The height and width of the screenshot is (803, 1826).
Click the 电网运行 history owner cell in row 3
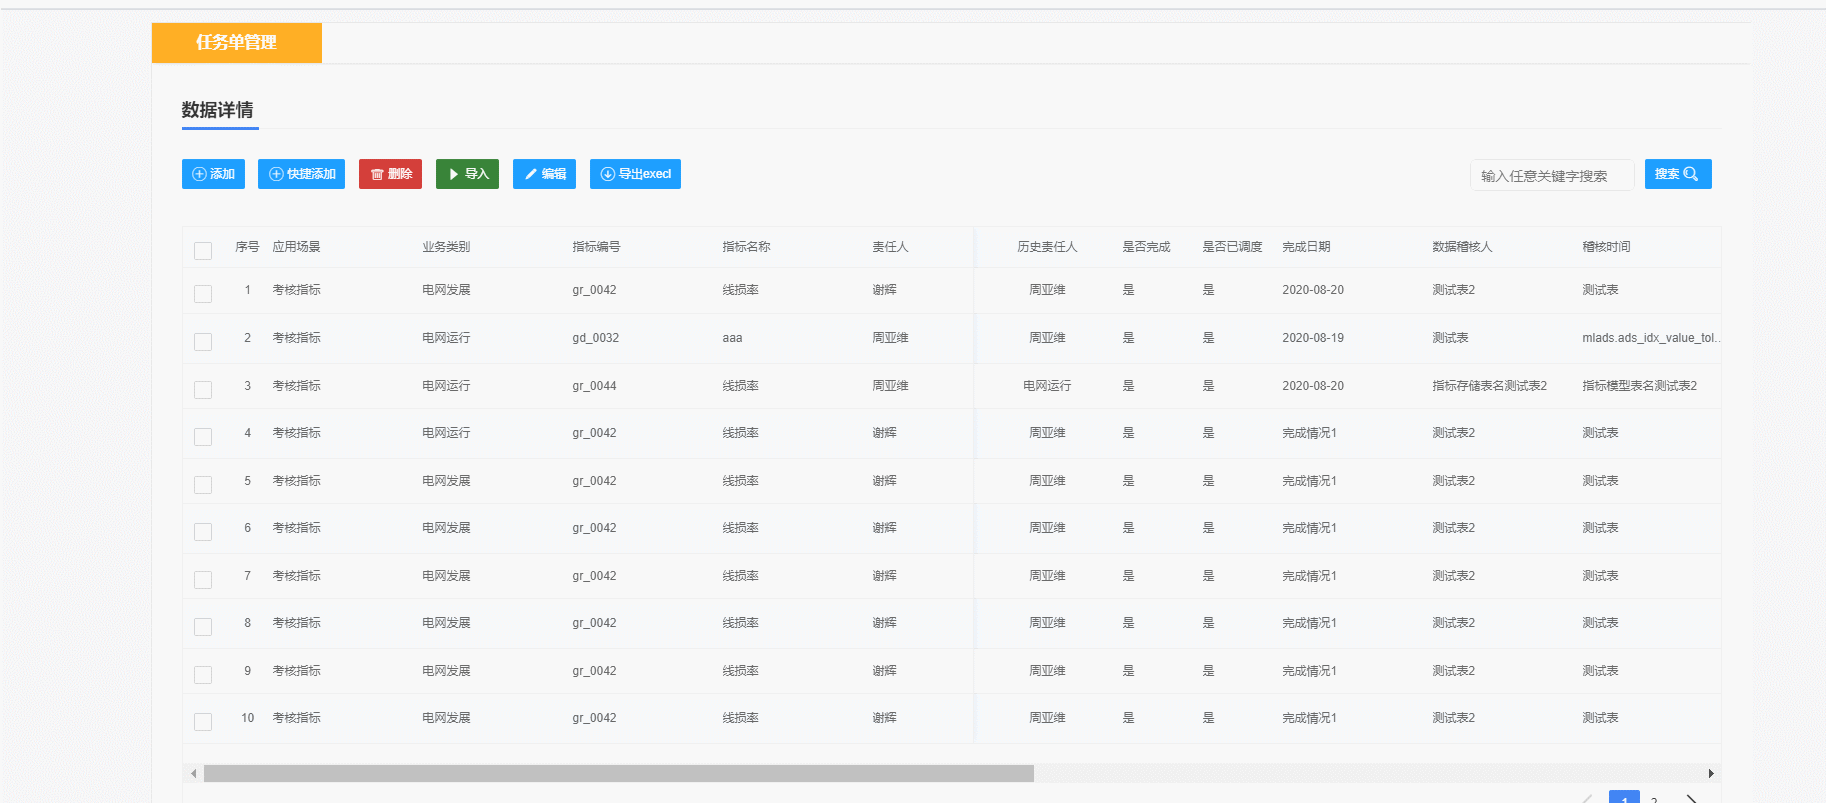point(1047,386)
